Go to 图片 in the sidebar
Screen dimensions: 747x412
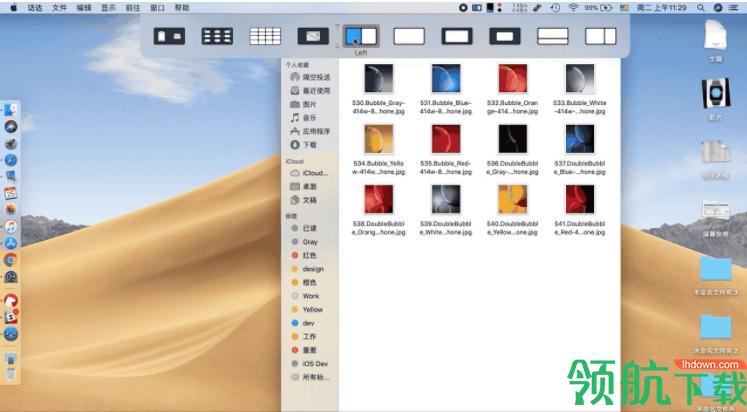pyautogui.click(x=304, y=104)
